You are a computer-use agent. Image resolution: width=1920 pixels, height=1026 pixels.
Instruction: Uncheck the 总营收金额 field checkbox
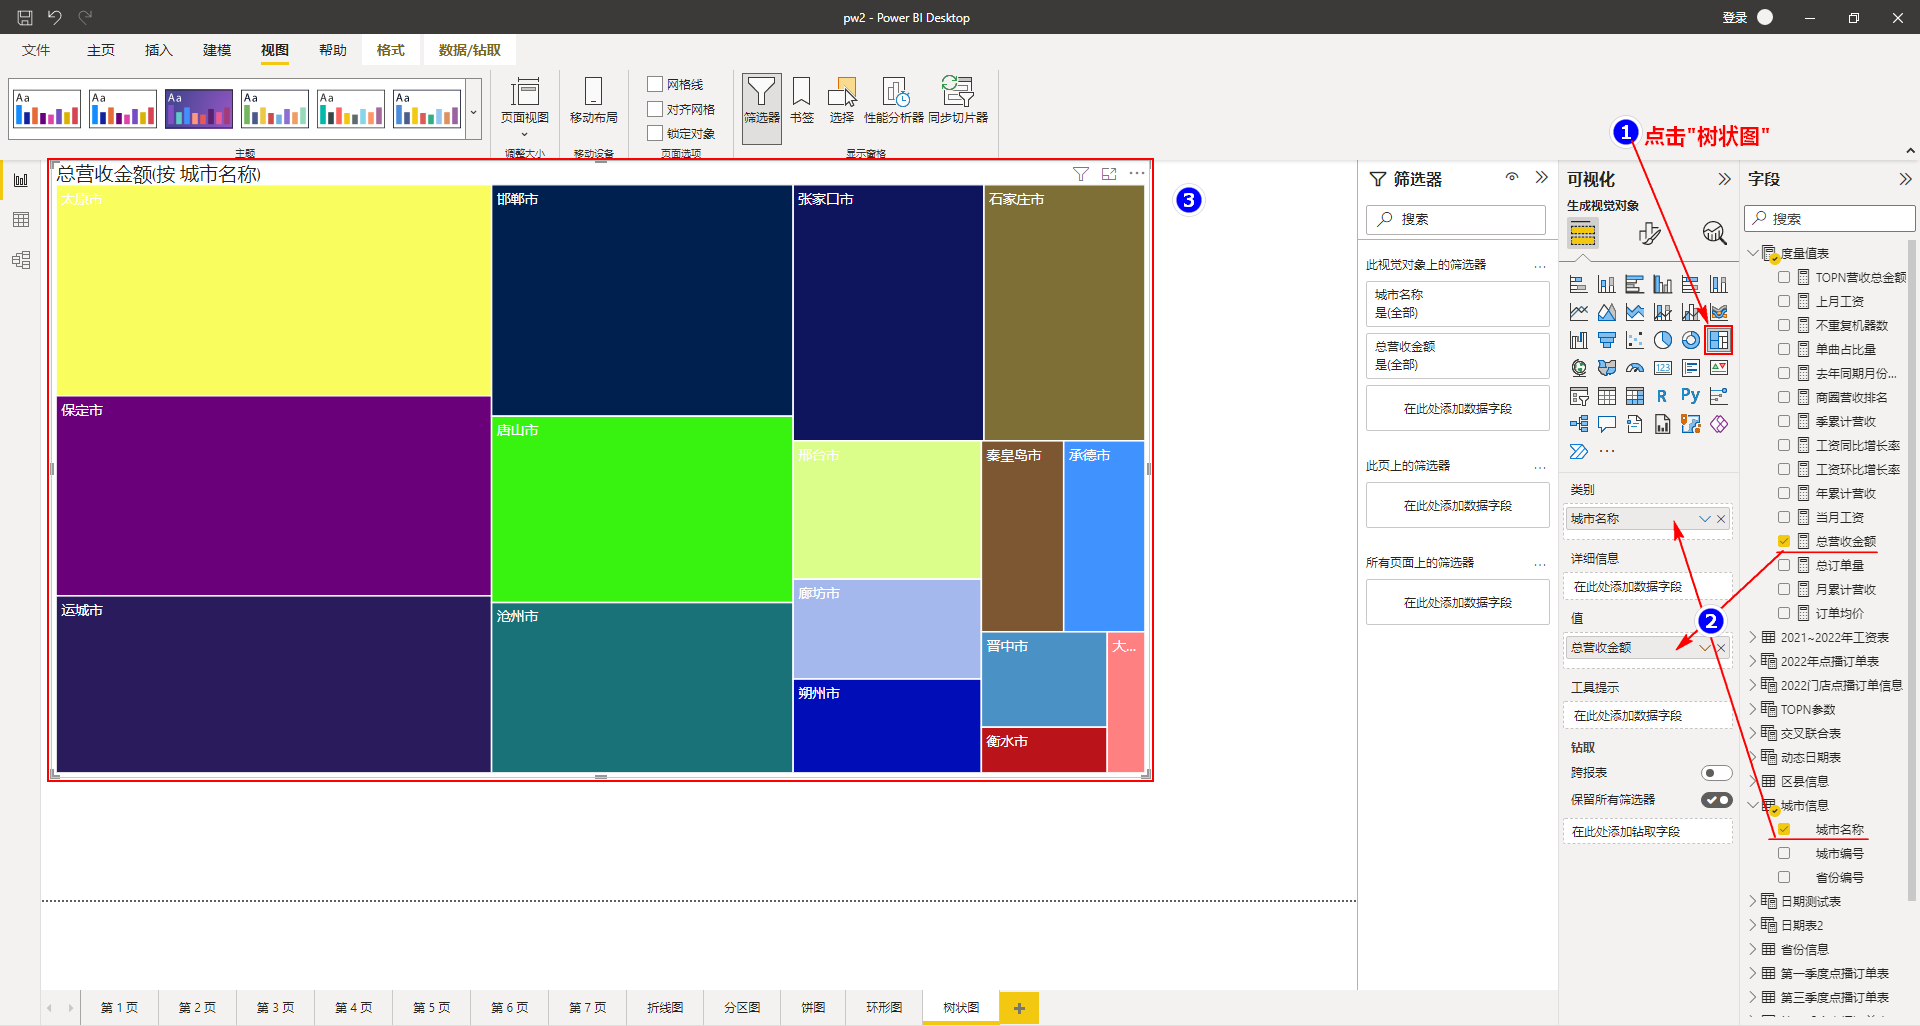(1784, 541)
